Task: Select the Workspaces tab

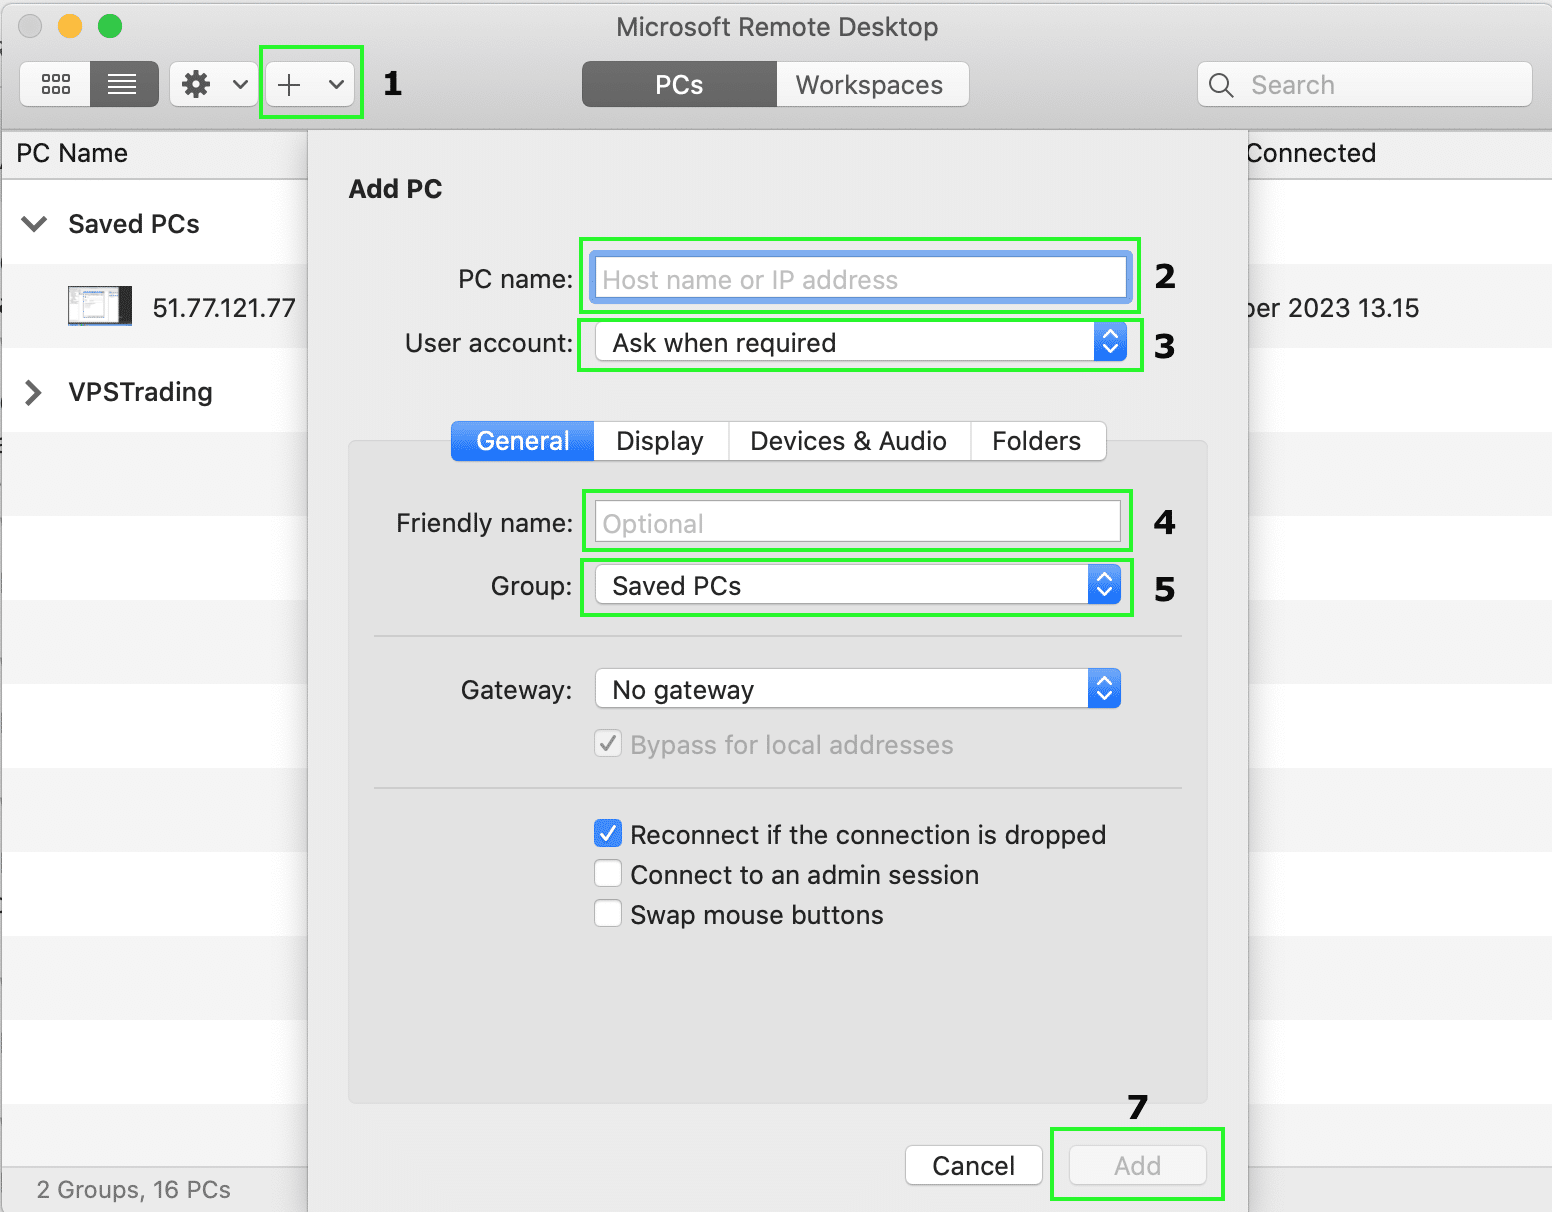Action: 872,85
